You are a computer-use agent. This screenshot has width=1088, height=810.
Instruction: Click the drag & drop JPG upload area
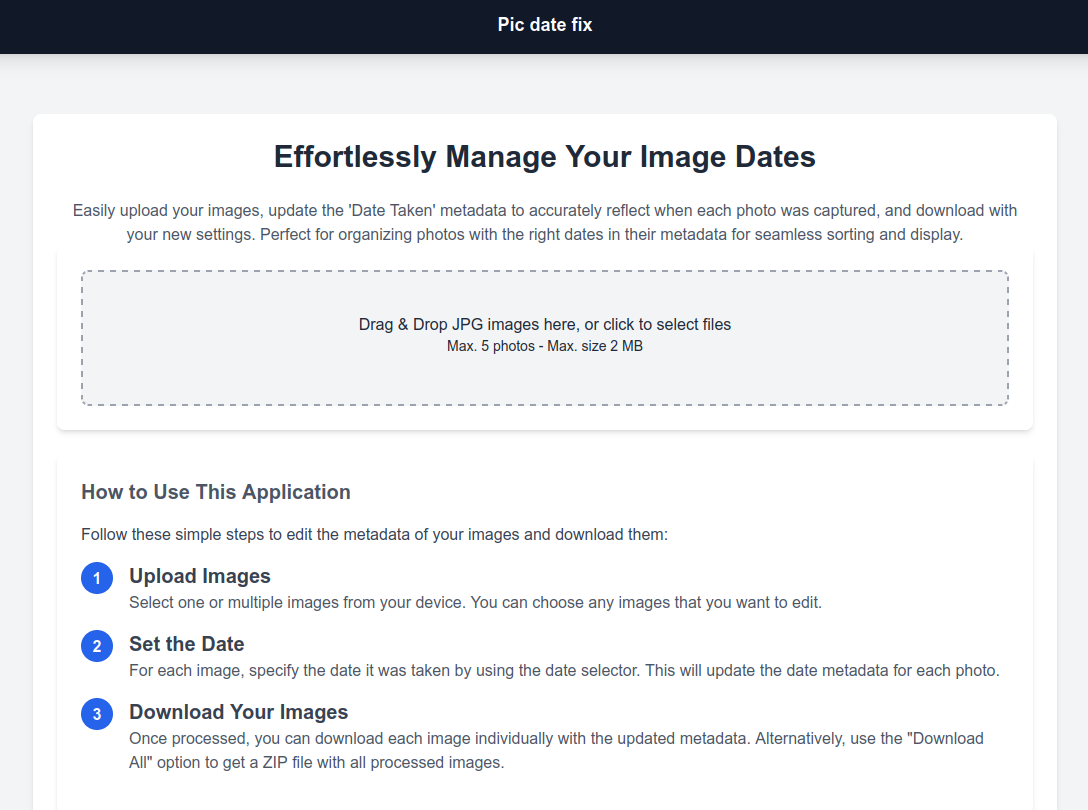point(545,338)
